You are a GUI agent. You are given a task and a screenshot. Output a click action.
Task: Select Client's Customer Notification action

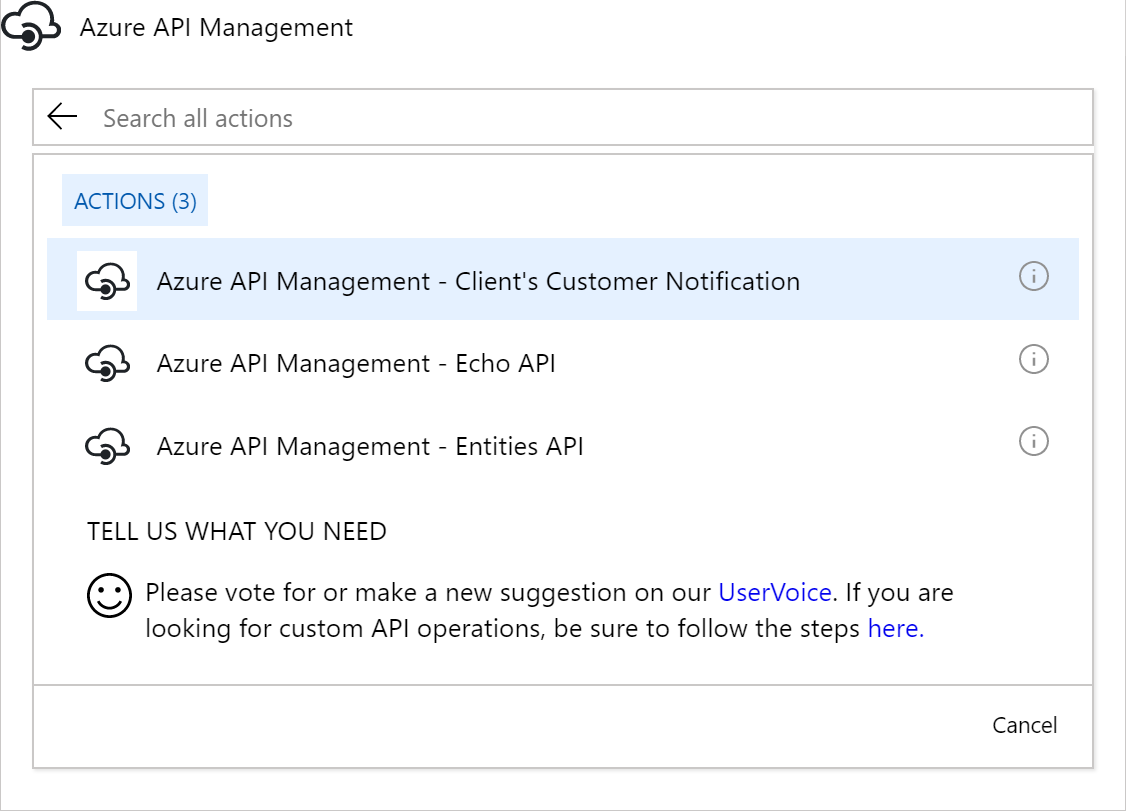tap(563, 279)
